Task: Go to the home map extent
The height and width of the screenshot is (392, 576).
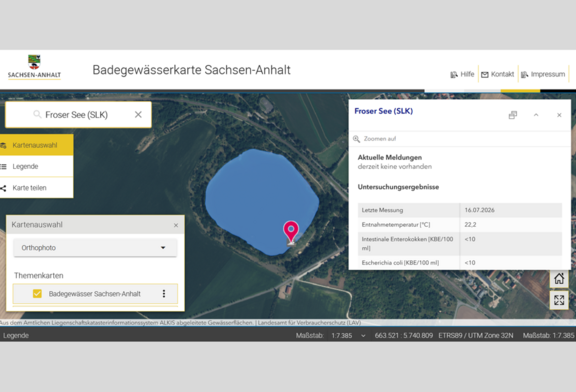Action: click(x=559, y=279)
